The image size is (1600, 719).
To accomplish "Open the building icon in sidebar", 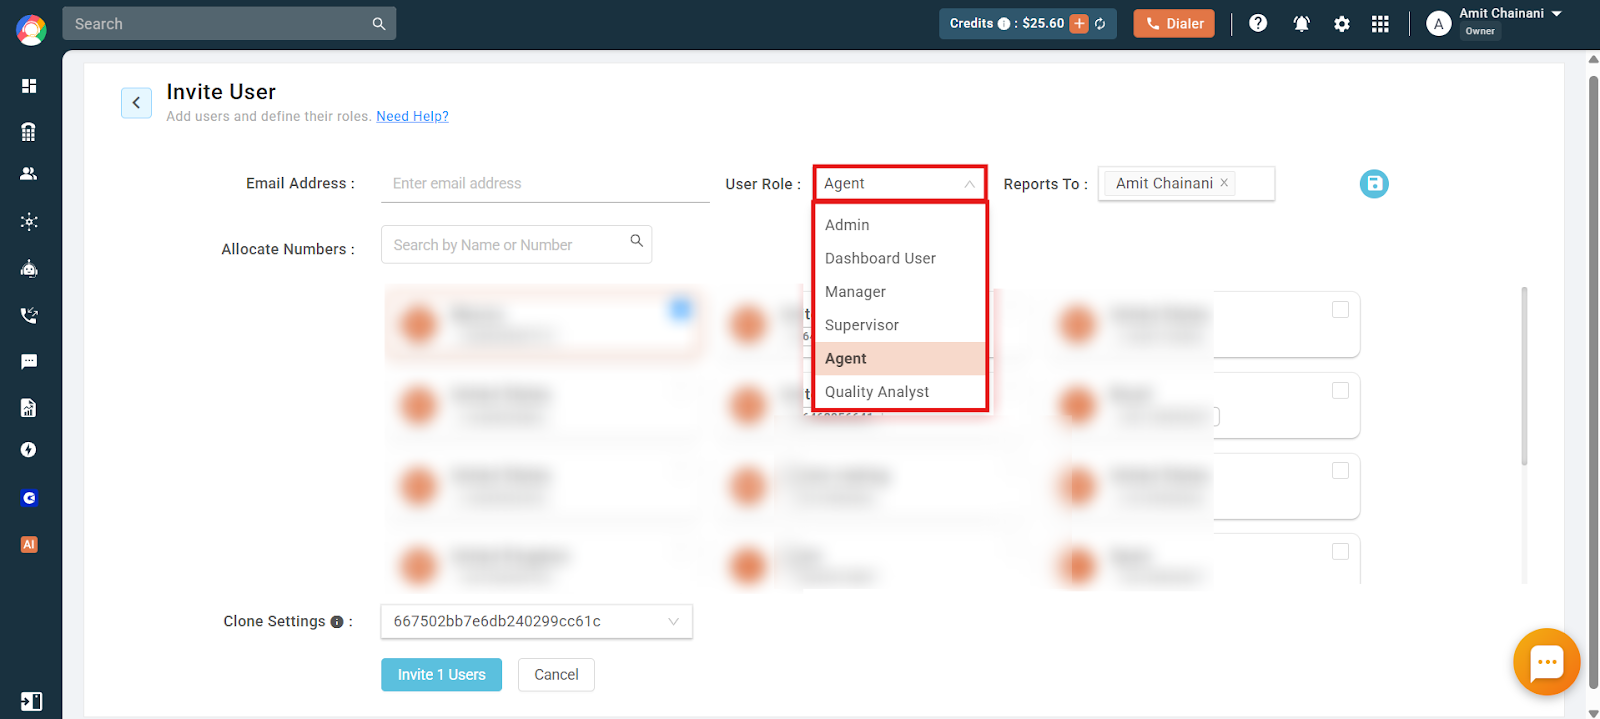I will pyautogui.click(x=29, y=132).
